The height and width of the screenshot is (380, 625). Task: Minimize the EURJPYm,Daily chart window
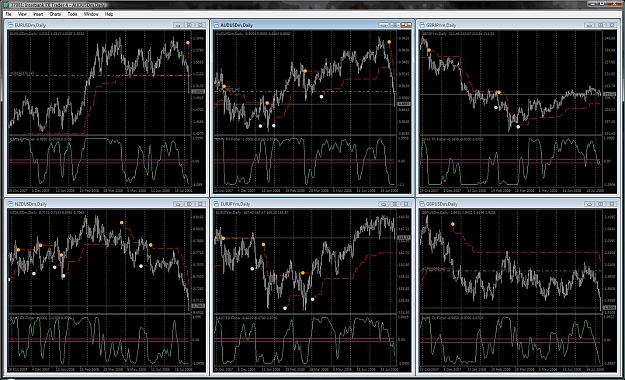pos(383,204)
